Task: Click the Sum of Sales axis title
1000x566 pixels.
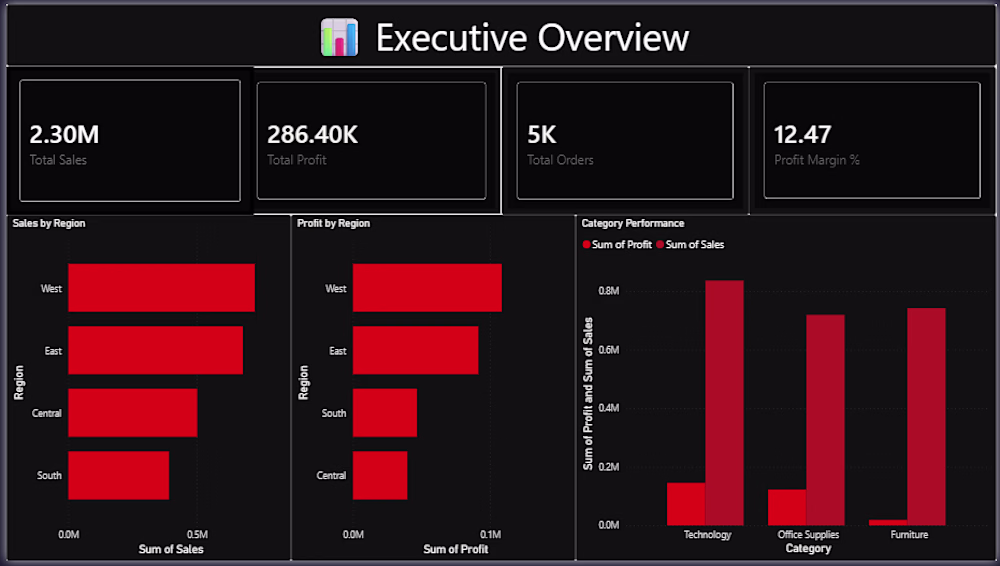Action: click(x=171, y=549)
